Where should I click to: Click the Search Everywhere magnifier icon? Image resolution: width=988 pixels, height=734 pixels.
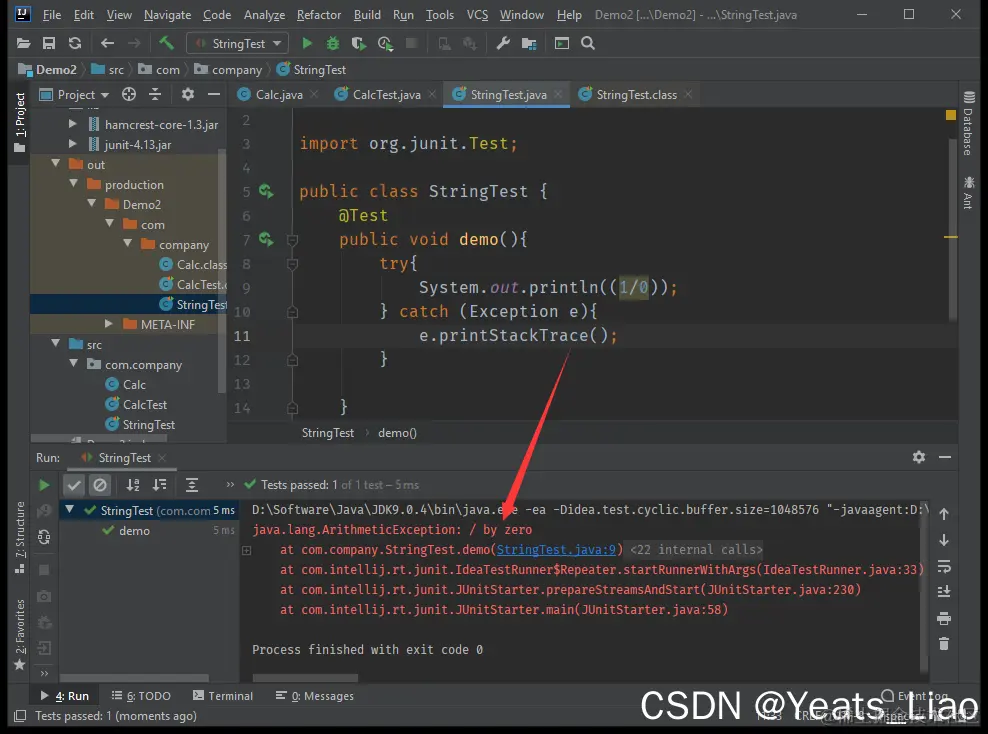[x=588, y=43]
